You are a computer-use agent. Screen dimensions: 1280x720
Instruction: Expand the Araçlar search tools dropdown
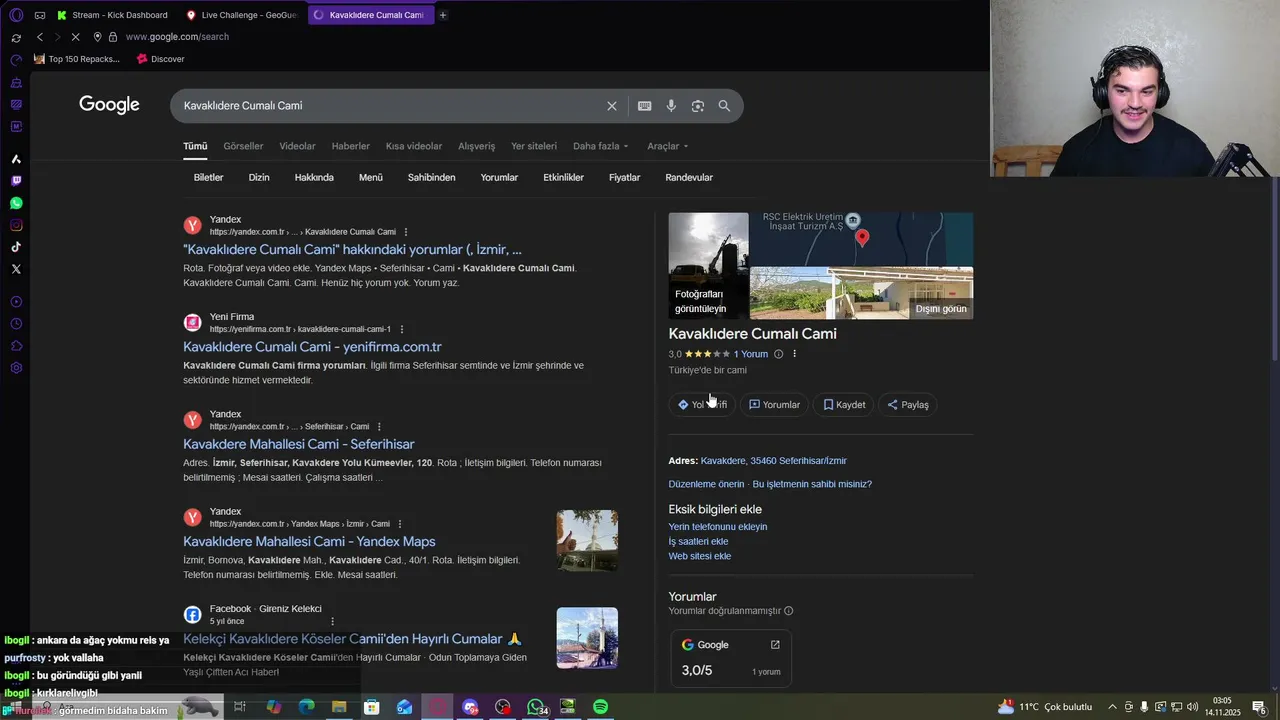point(667,146)
